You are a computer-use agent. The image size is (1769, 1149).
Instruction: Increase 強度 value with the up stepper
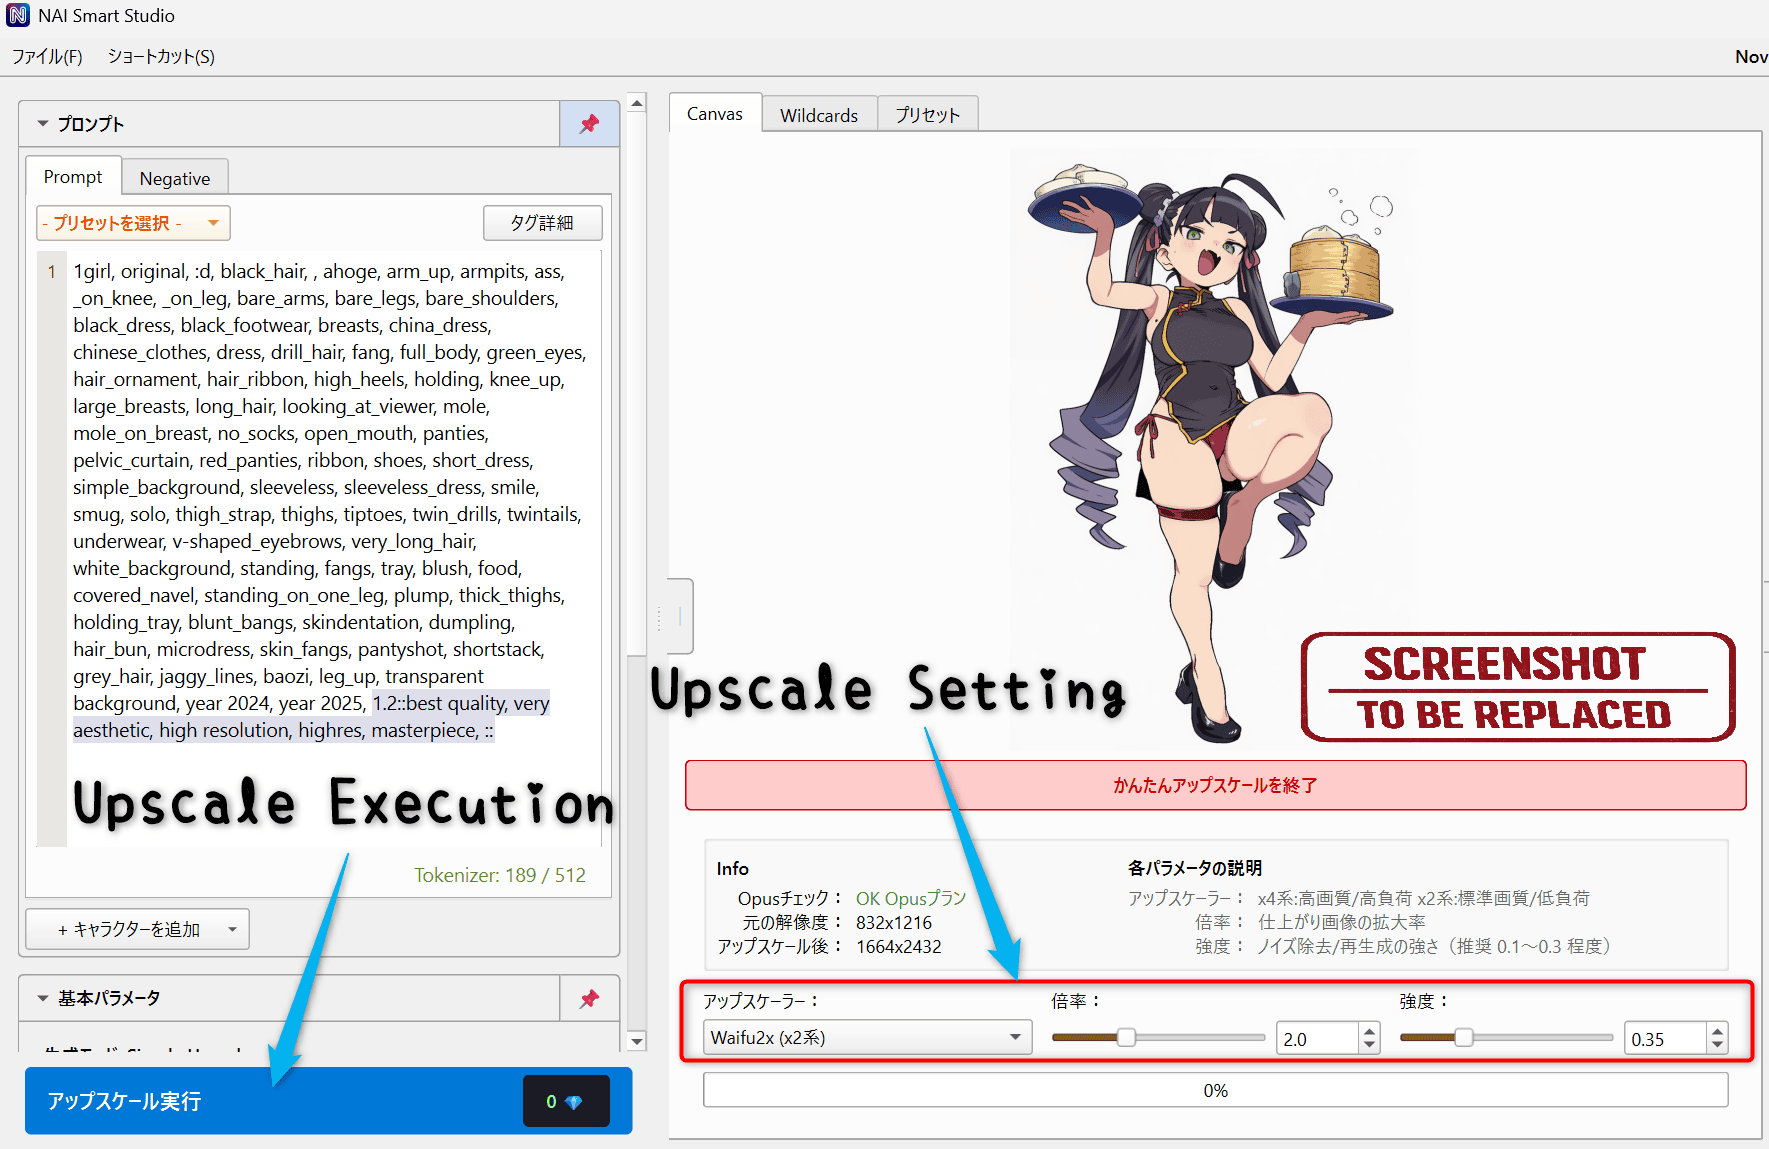pyautogui.click(x=1717, y=1030)
